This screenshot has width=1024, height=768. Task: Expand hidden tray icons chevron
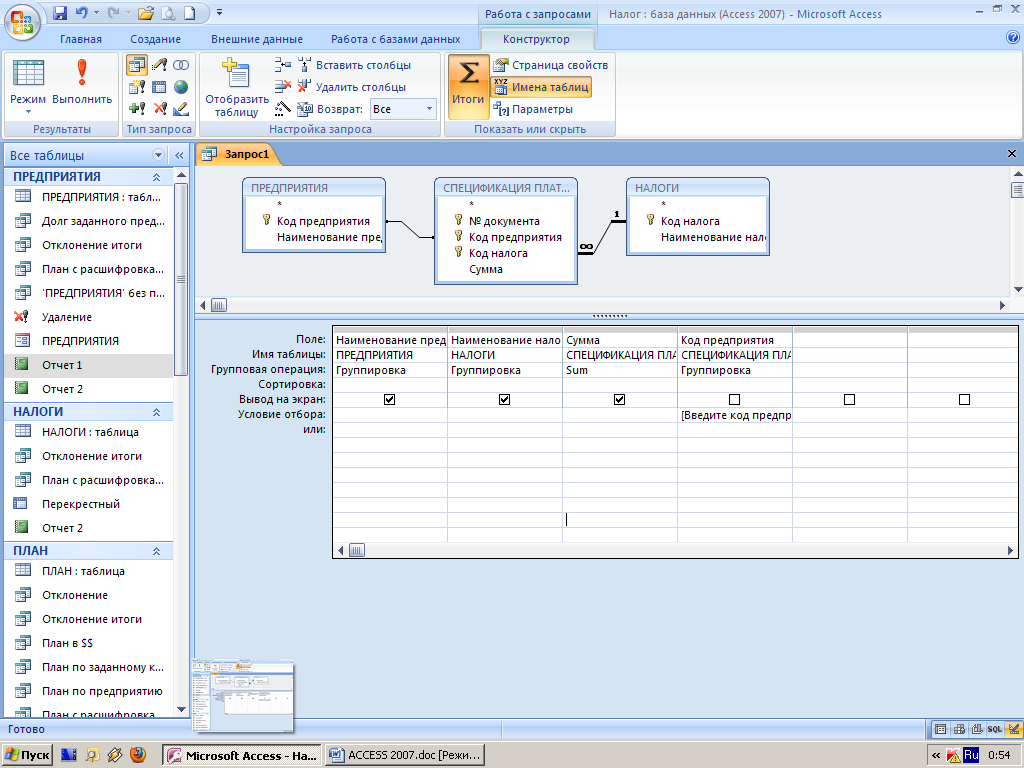coord(936,756)
